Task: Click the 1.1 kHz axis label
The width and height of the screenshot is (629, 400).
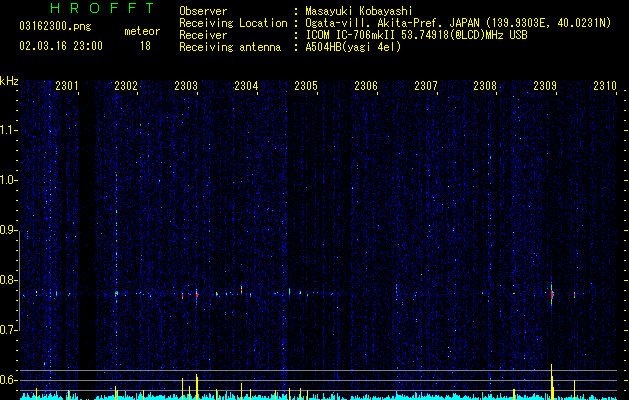Action: [9, 130]
